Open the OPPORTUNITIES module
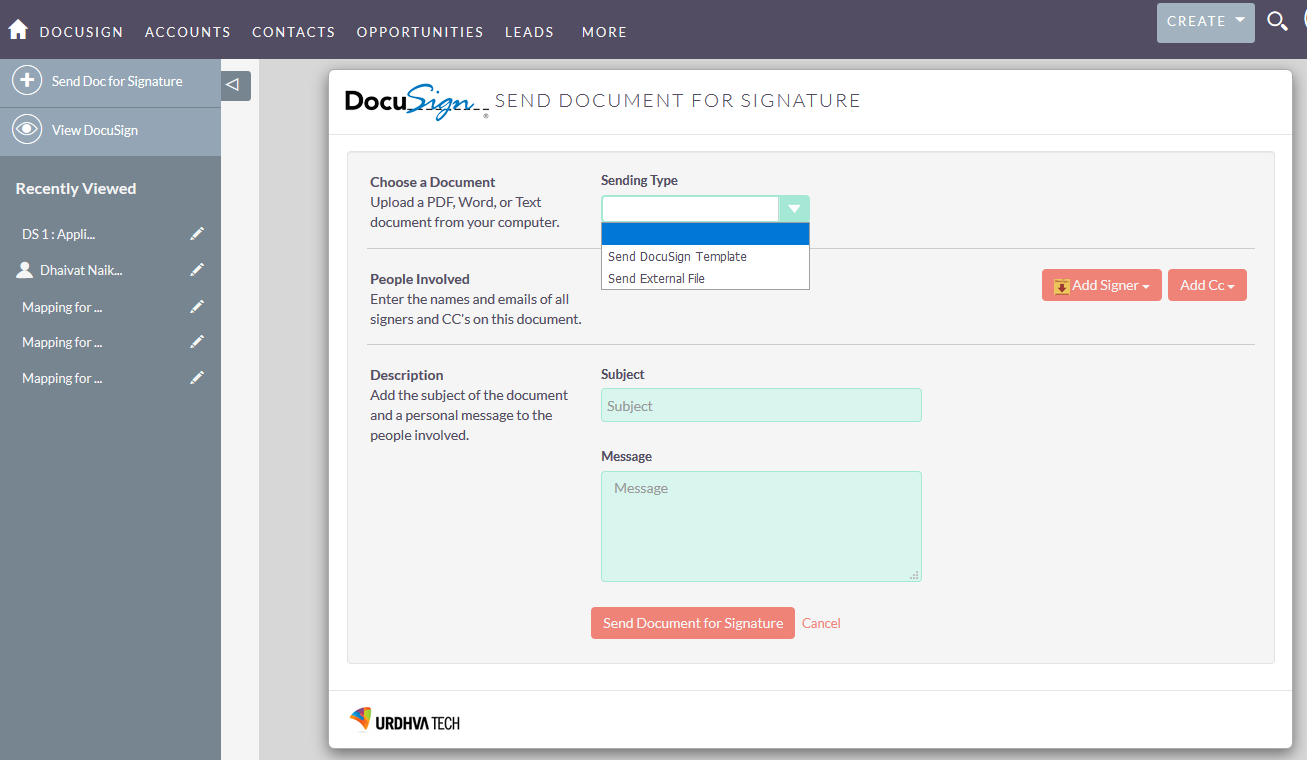1307x760 pixels. pos(420,32)
